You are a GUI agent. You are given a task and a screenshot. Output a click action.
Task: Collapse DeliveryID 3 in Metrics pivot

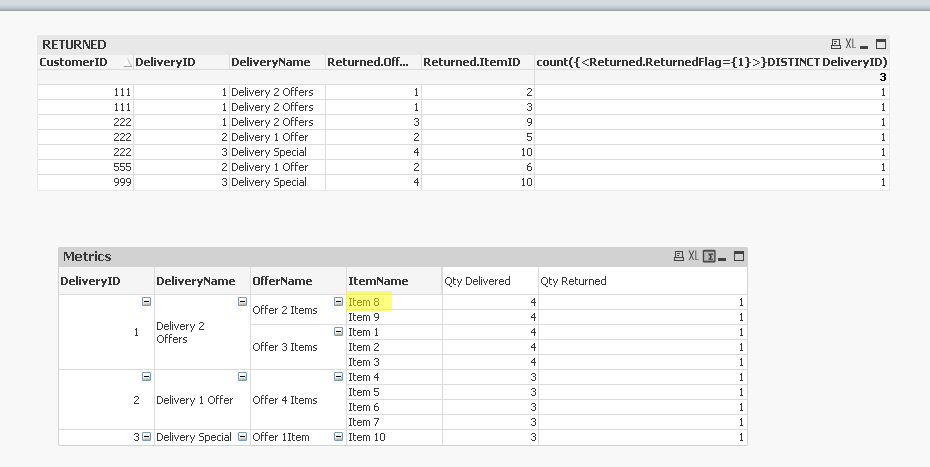pos(146,437)
